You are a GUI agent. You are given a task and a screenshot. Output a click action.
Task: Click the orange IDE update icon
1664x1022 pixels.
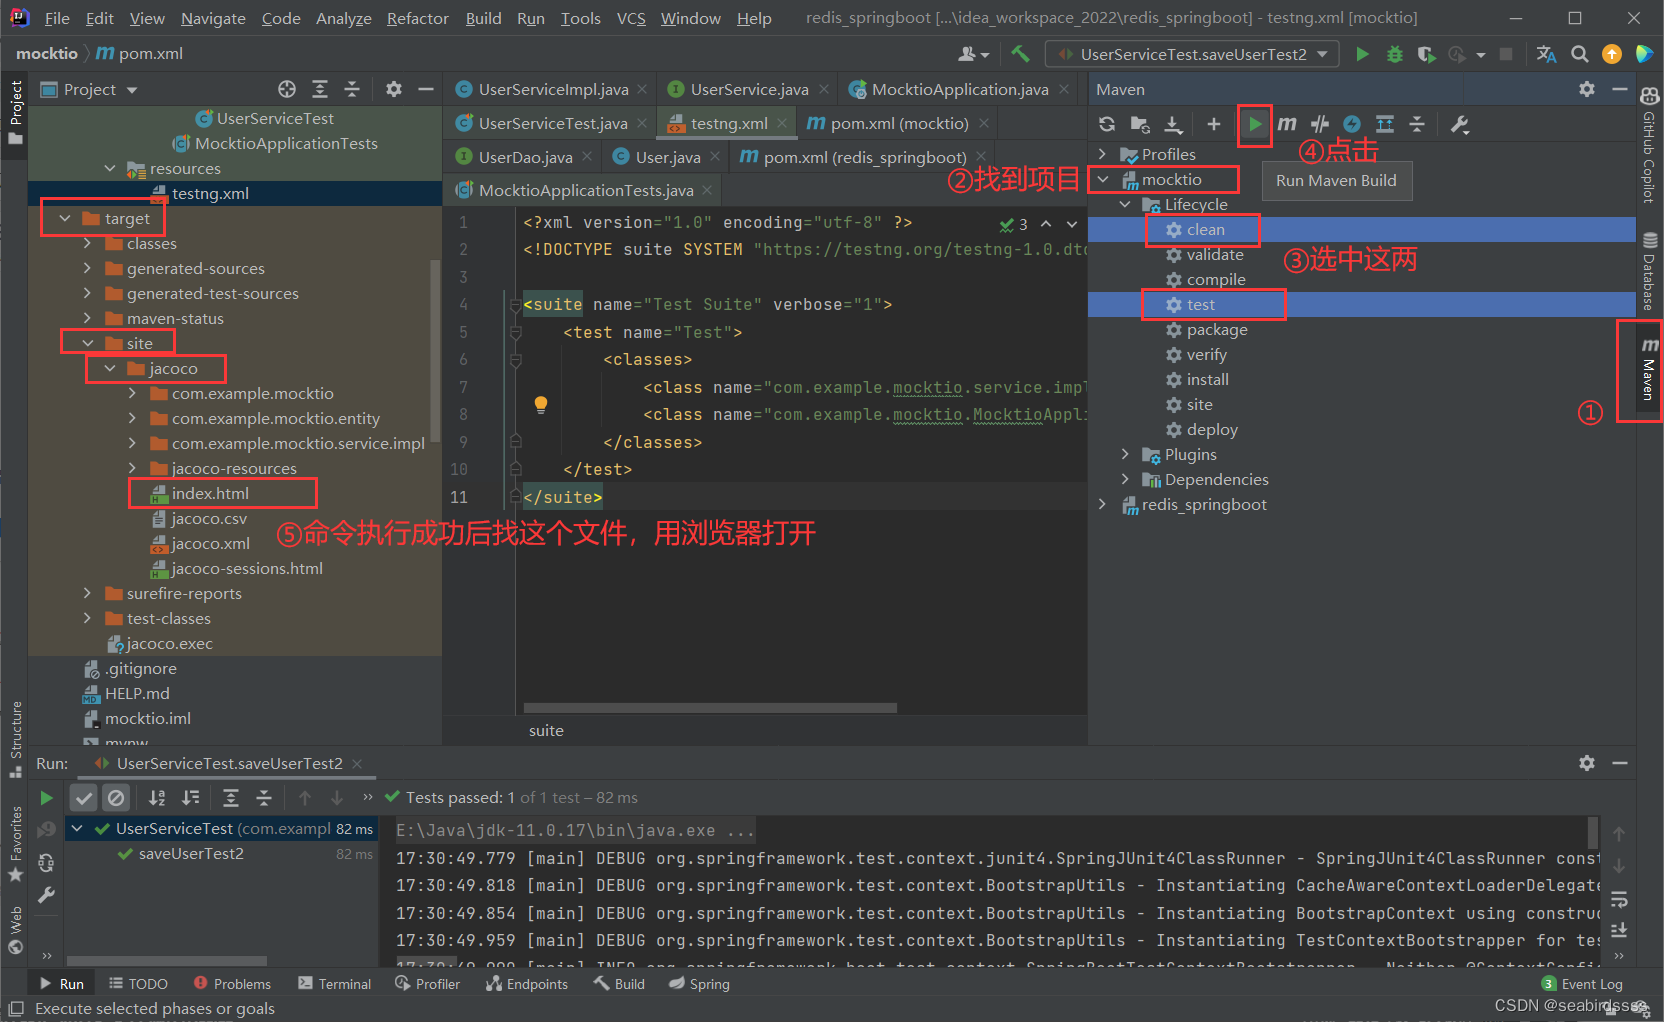coord(1612,54)
